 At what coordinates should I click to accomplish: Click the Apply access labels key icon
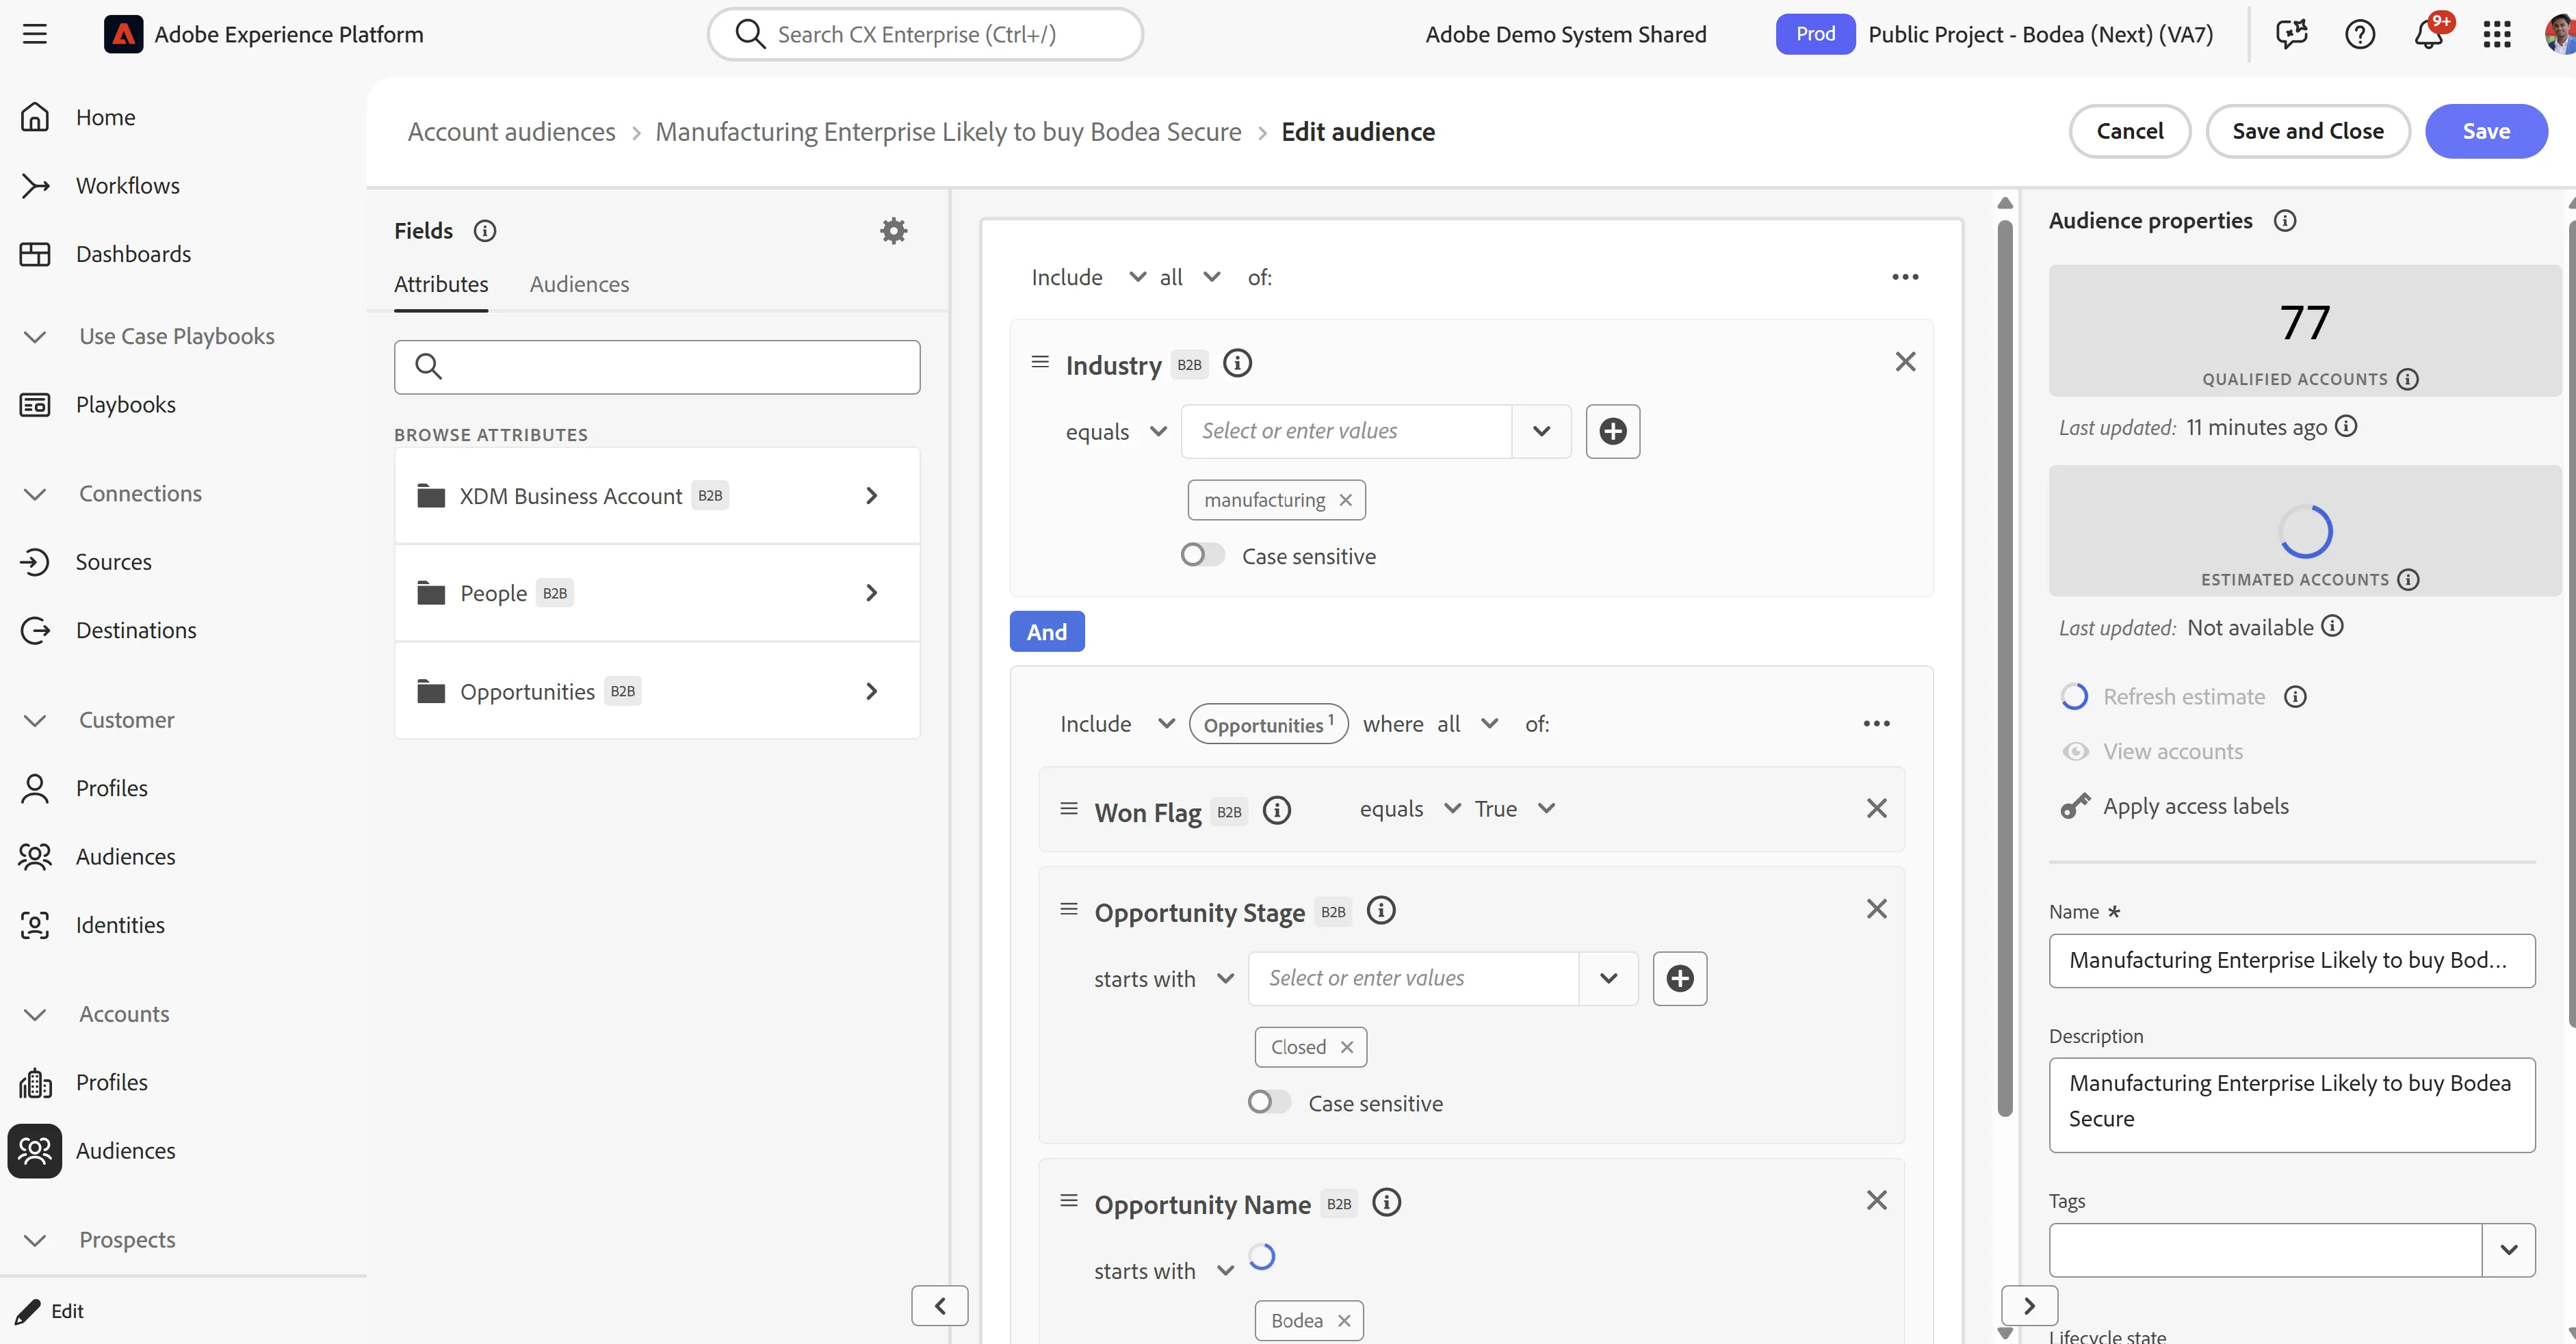point(2075,806)
